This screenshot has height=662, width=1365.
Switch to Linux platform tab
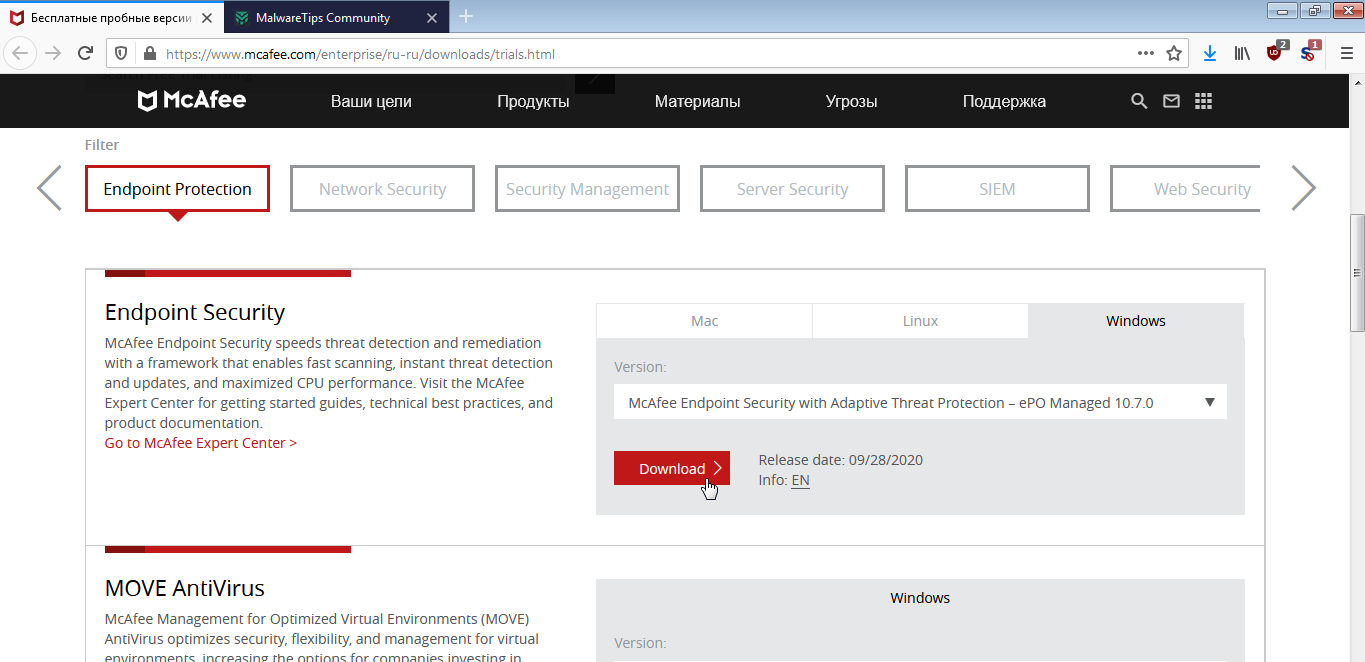coord(920,321)
